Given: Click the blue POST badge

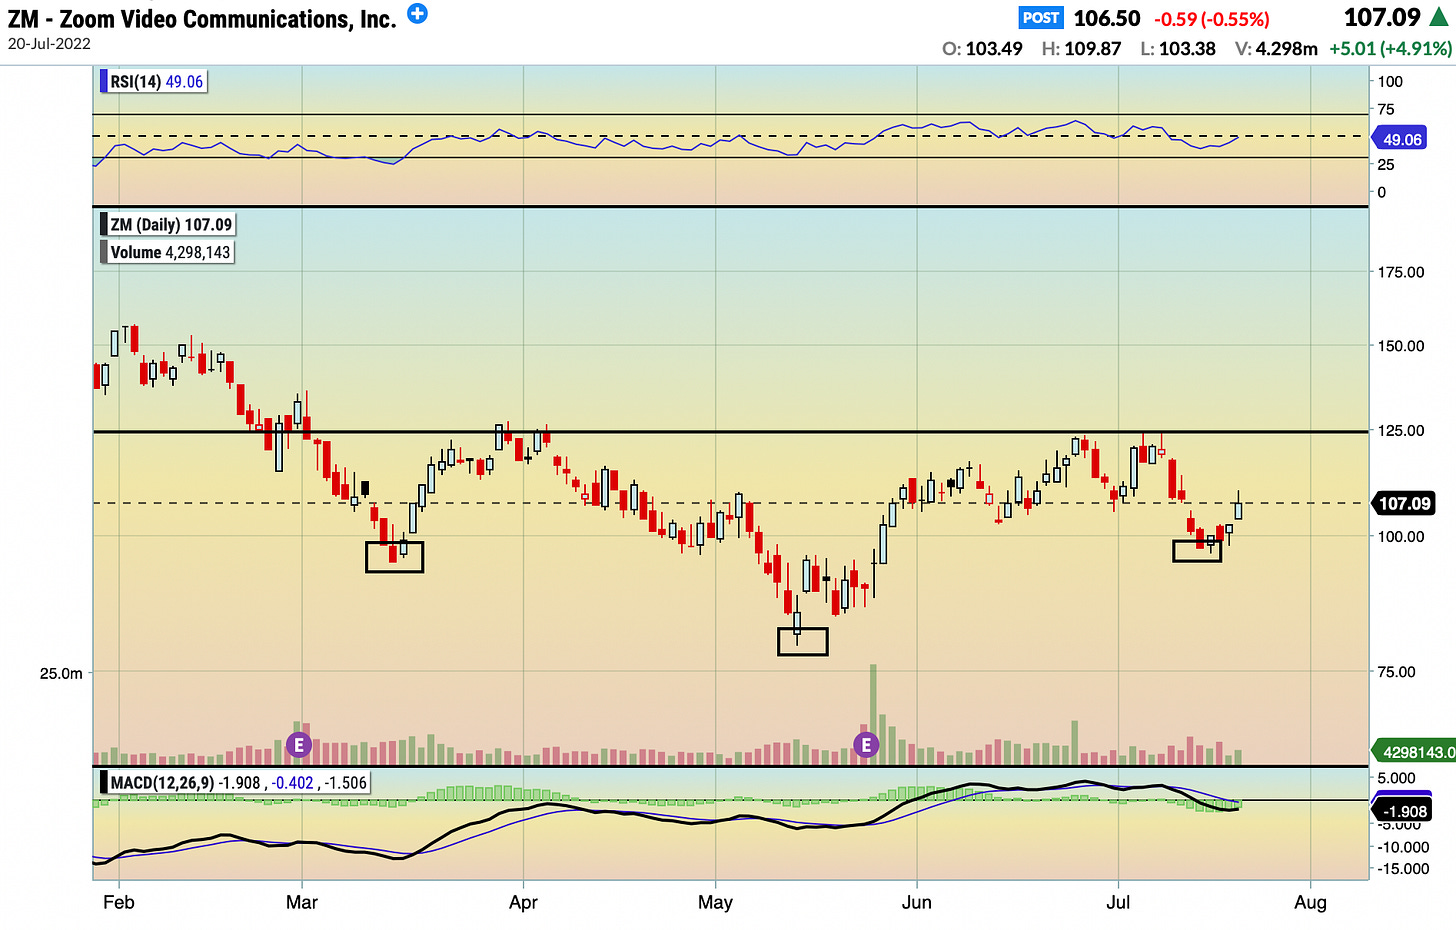Looking at the screenshot, I should (1041, 18).
